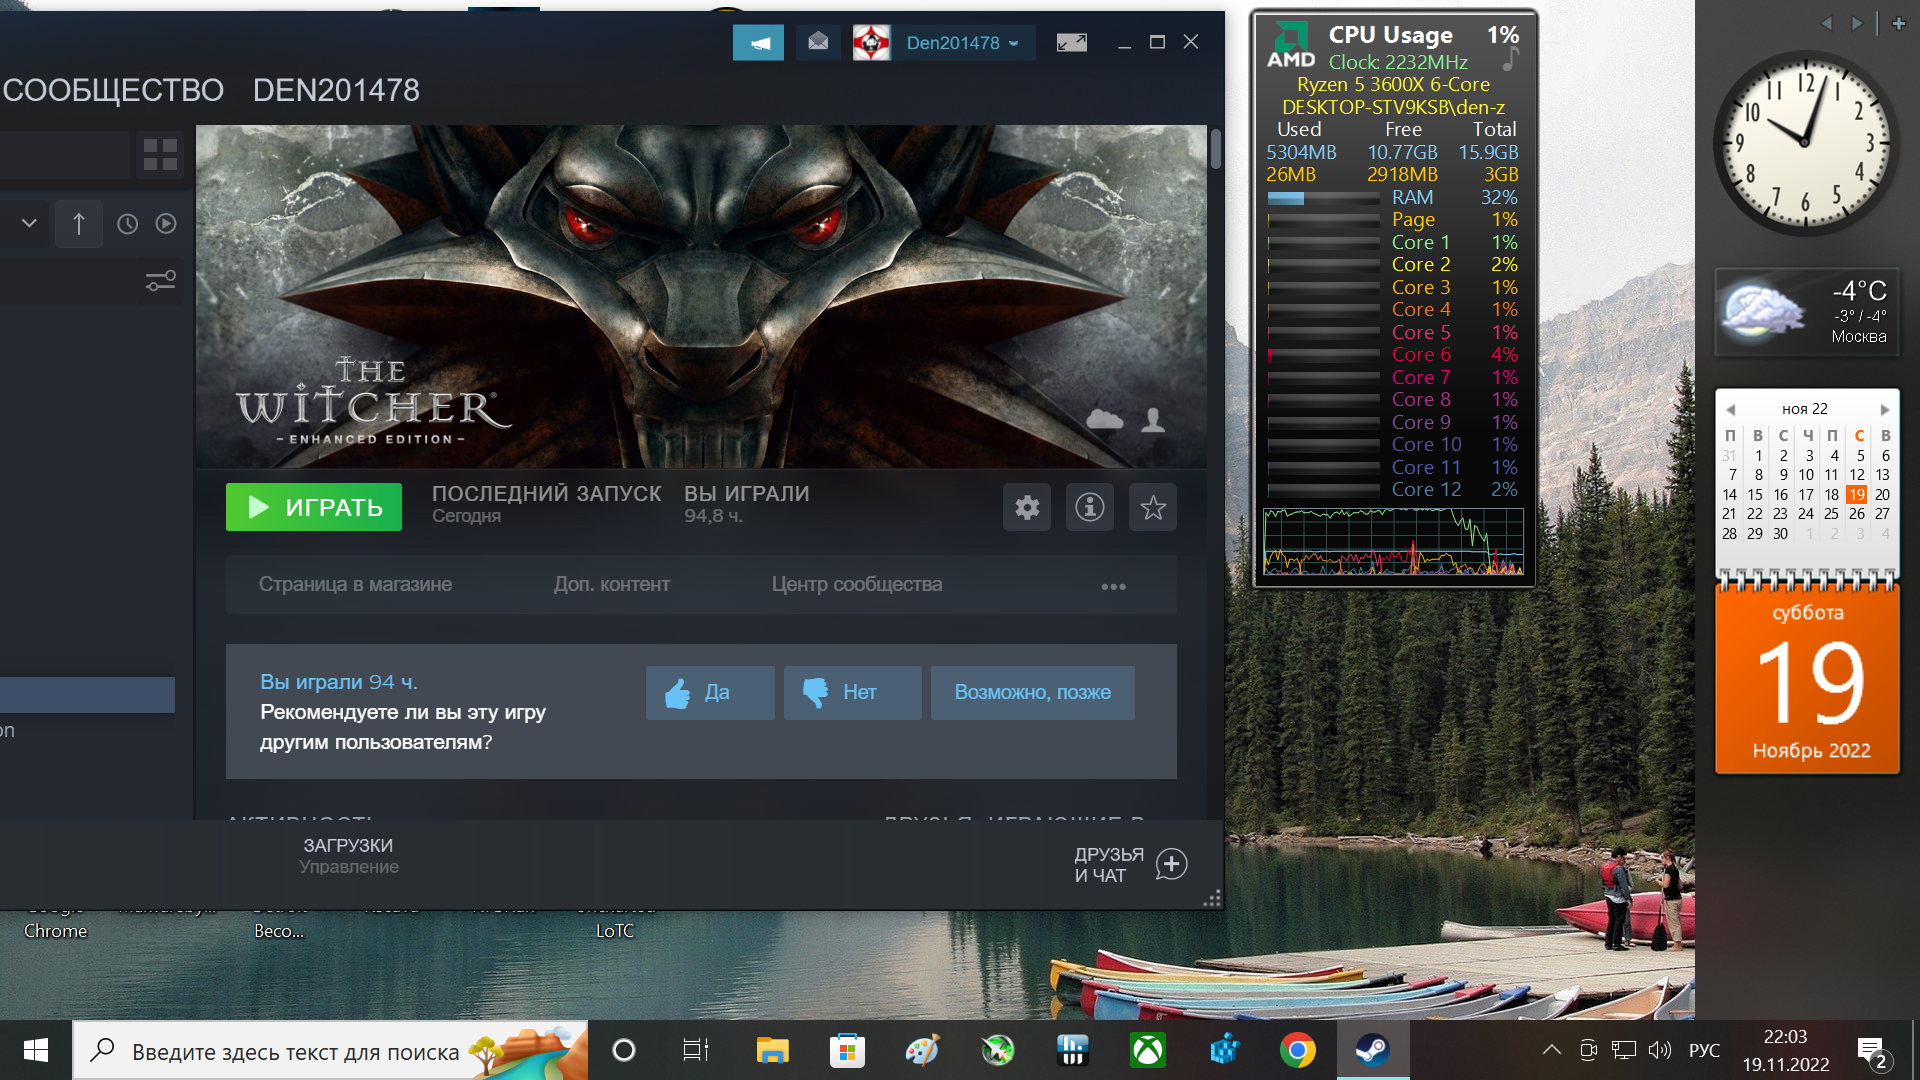Open library advanced filters sliders icon
Screen dimensions: 1920x1080
coord(160,281)
